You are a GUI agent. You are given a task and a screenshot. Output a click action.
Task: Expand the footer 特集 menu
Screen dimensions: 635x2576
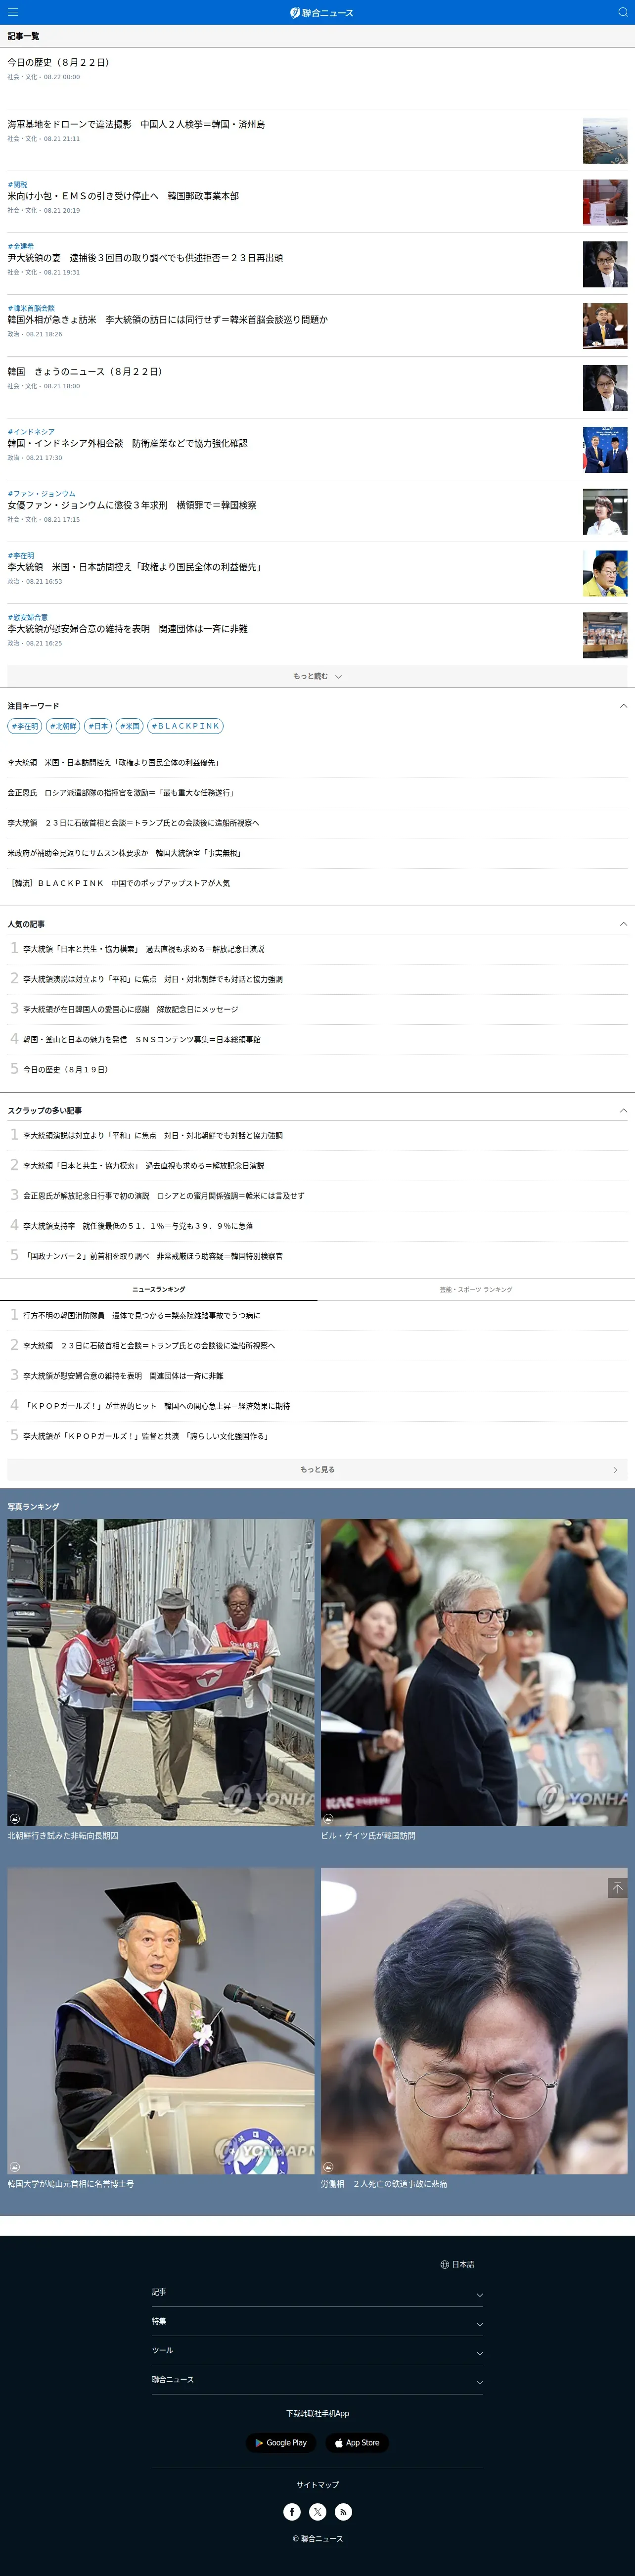[x=317, y=2321]
